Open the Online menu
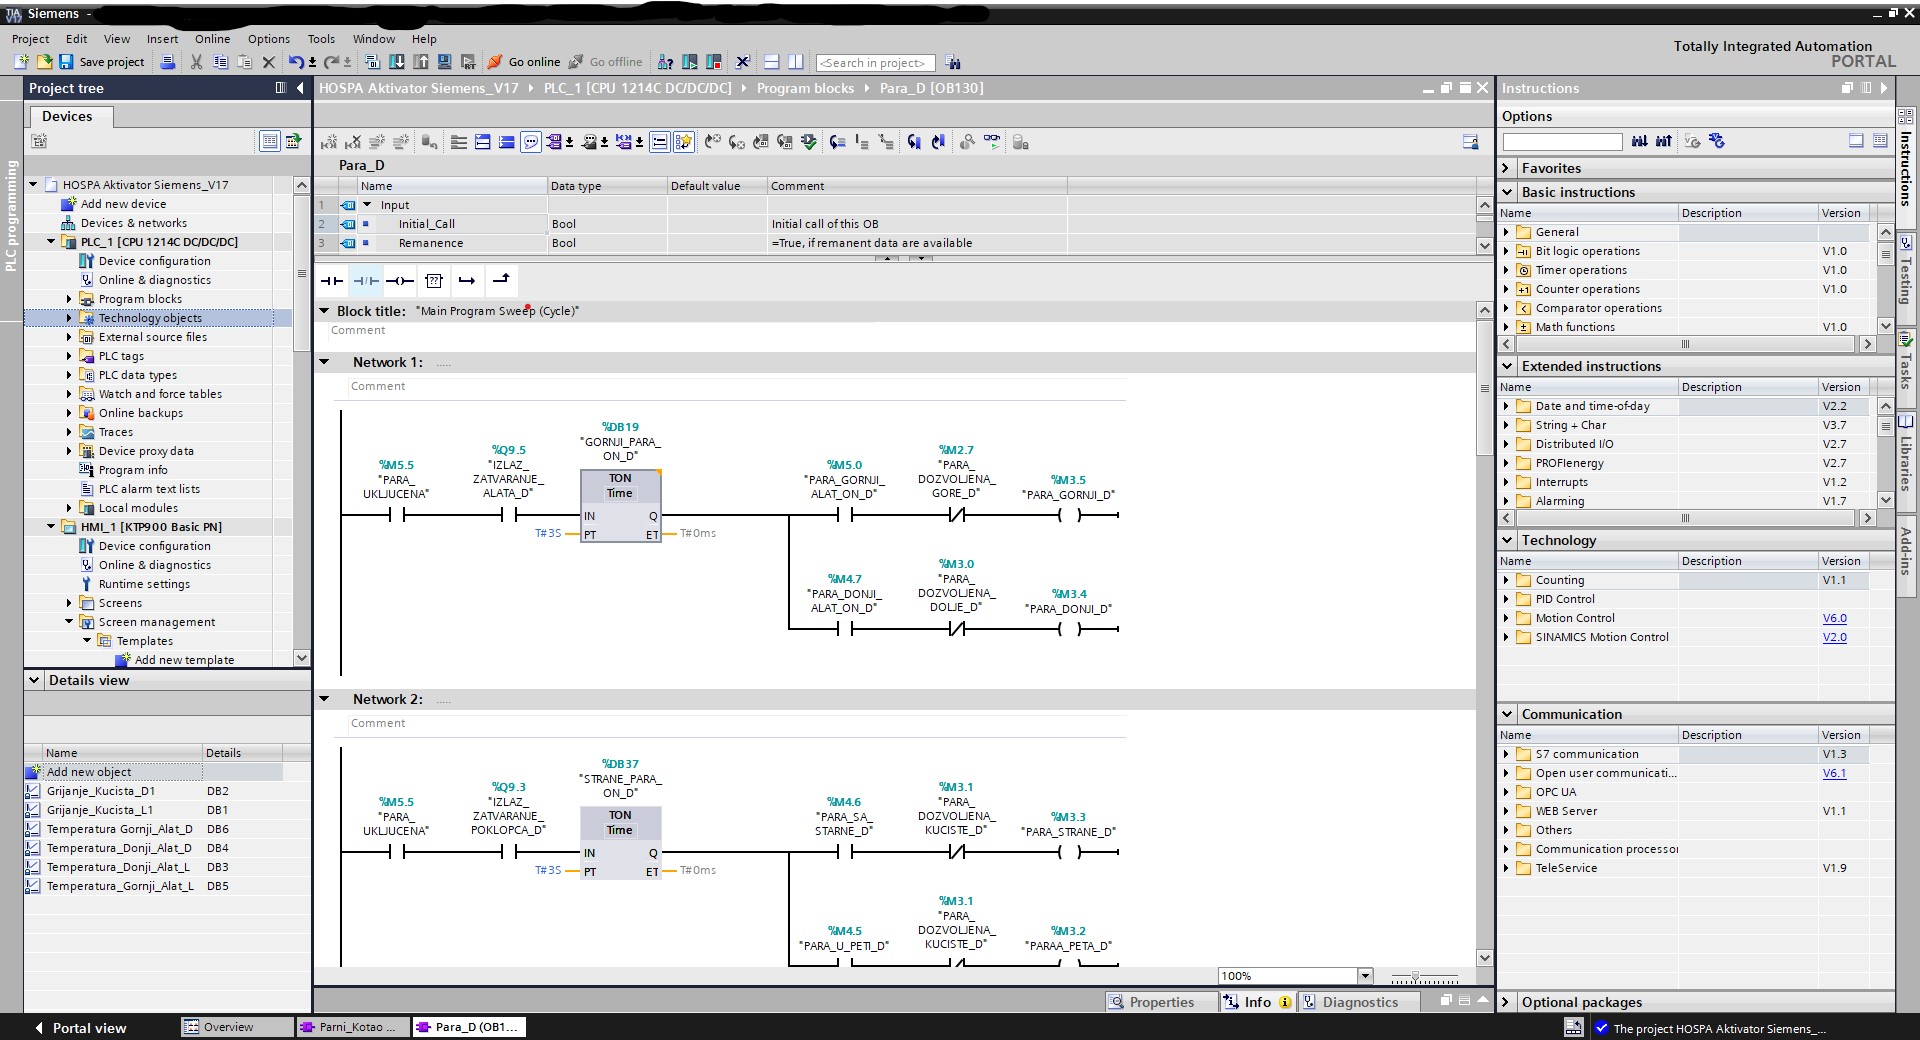Image resolution: width=1920 pixels, height=1040 pixels. tap(212, 39)
